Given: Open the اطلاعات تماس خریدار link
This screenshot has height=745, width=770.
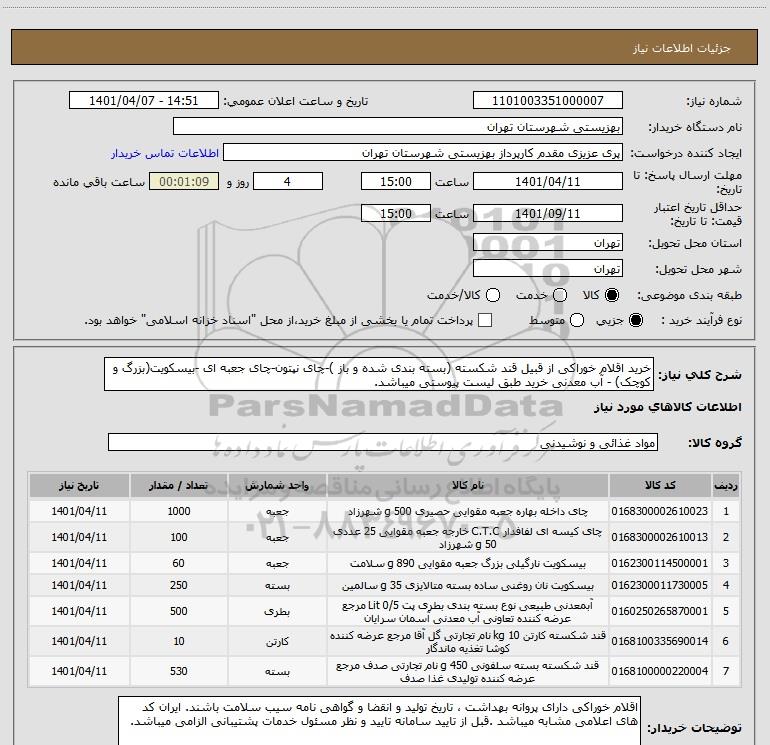Looking at the screenshot, I should pyautogui.click(x=165, y=153).
